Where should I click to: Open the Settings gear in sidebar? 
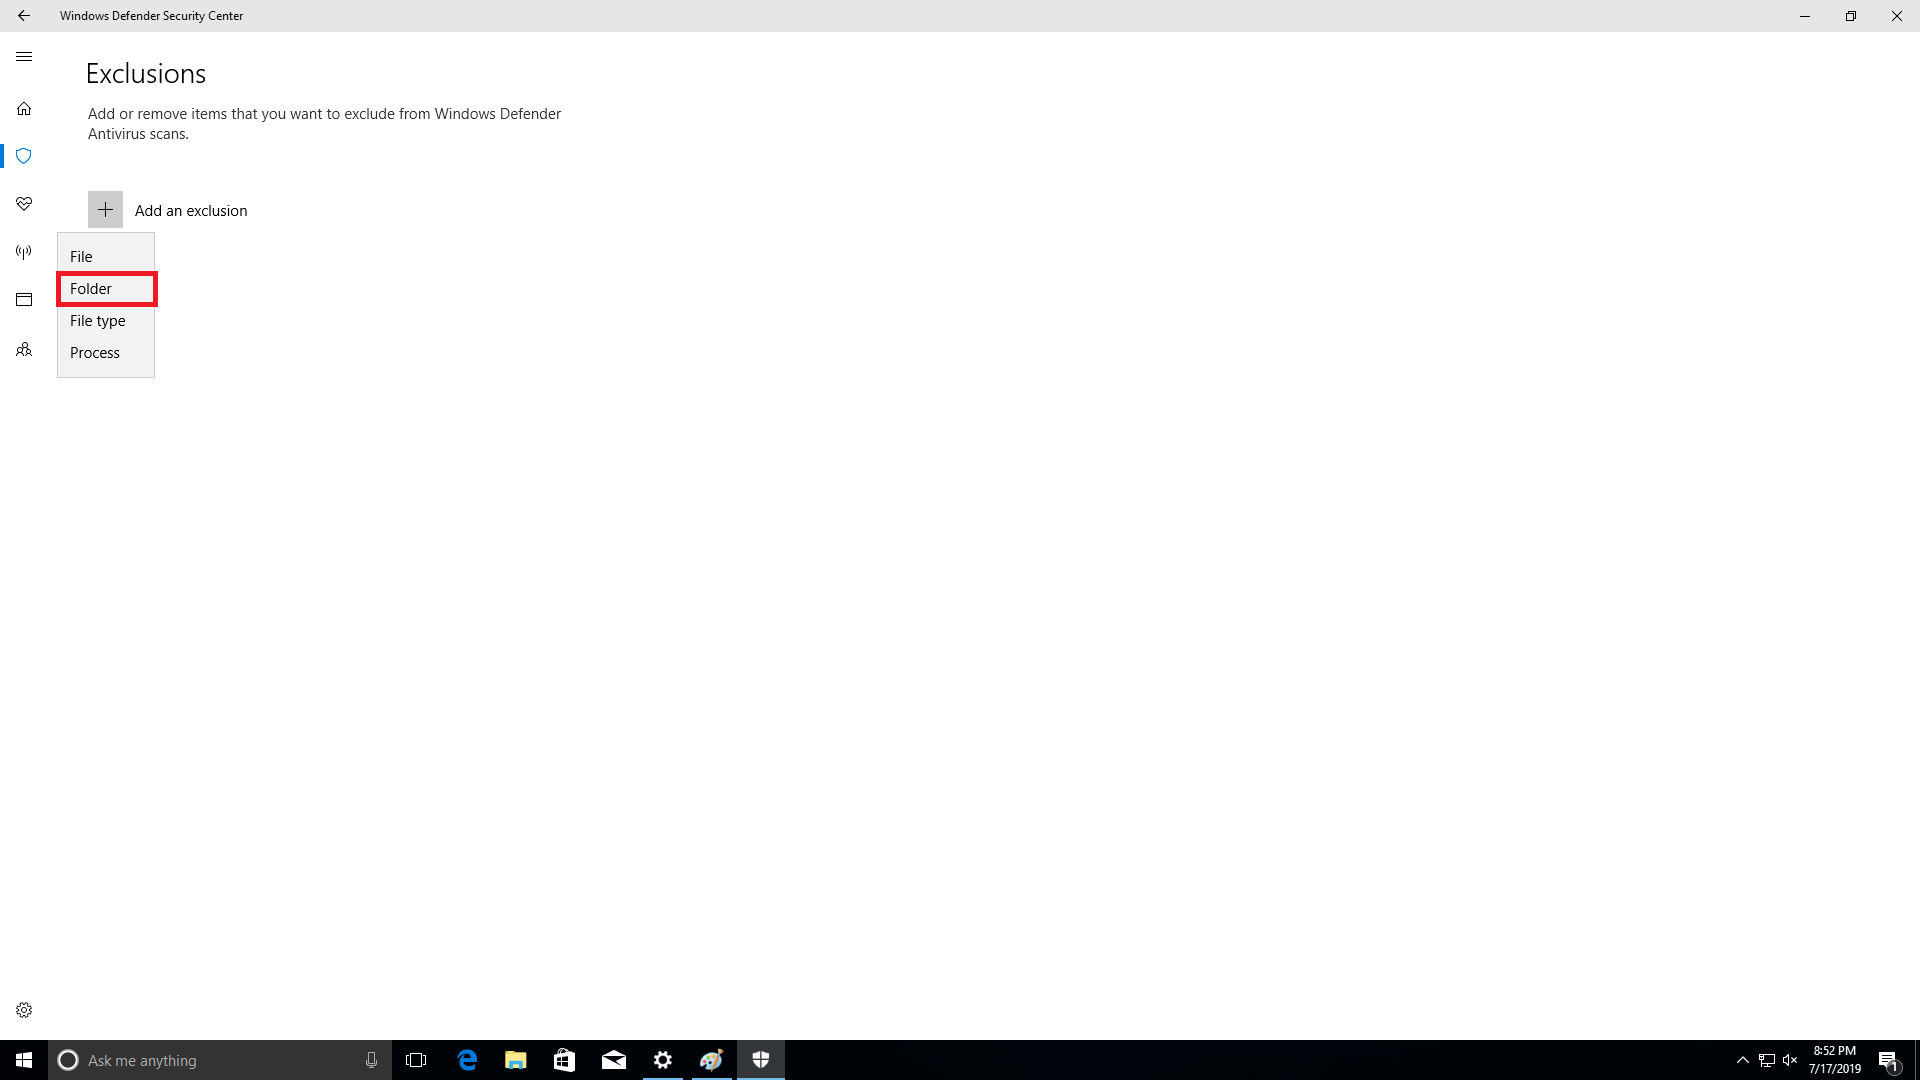pyautogui.click(x=24, y=1010)
